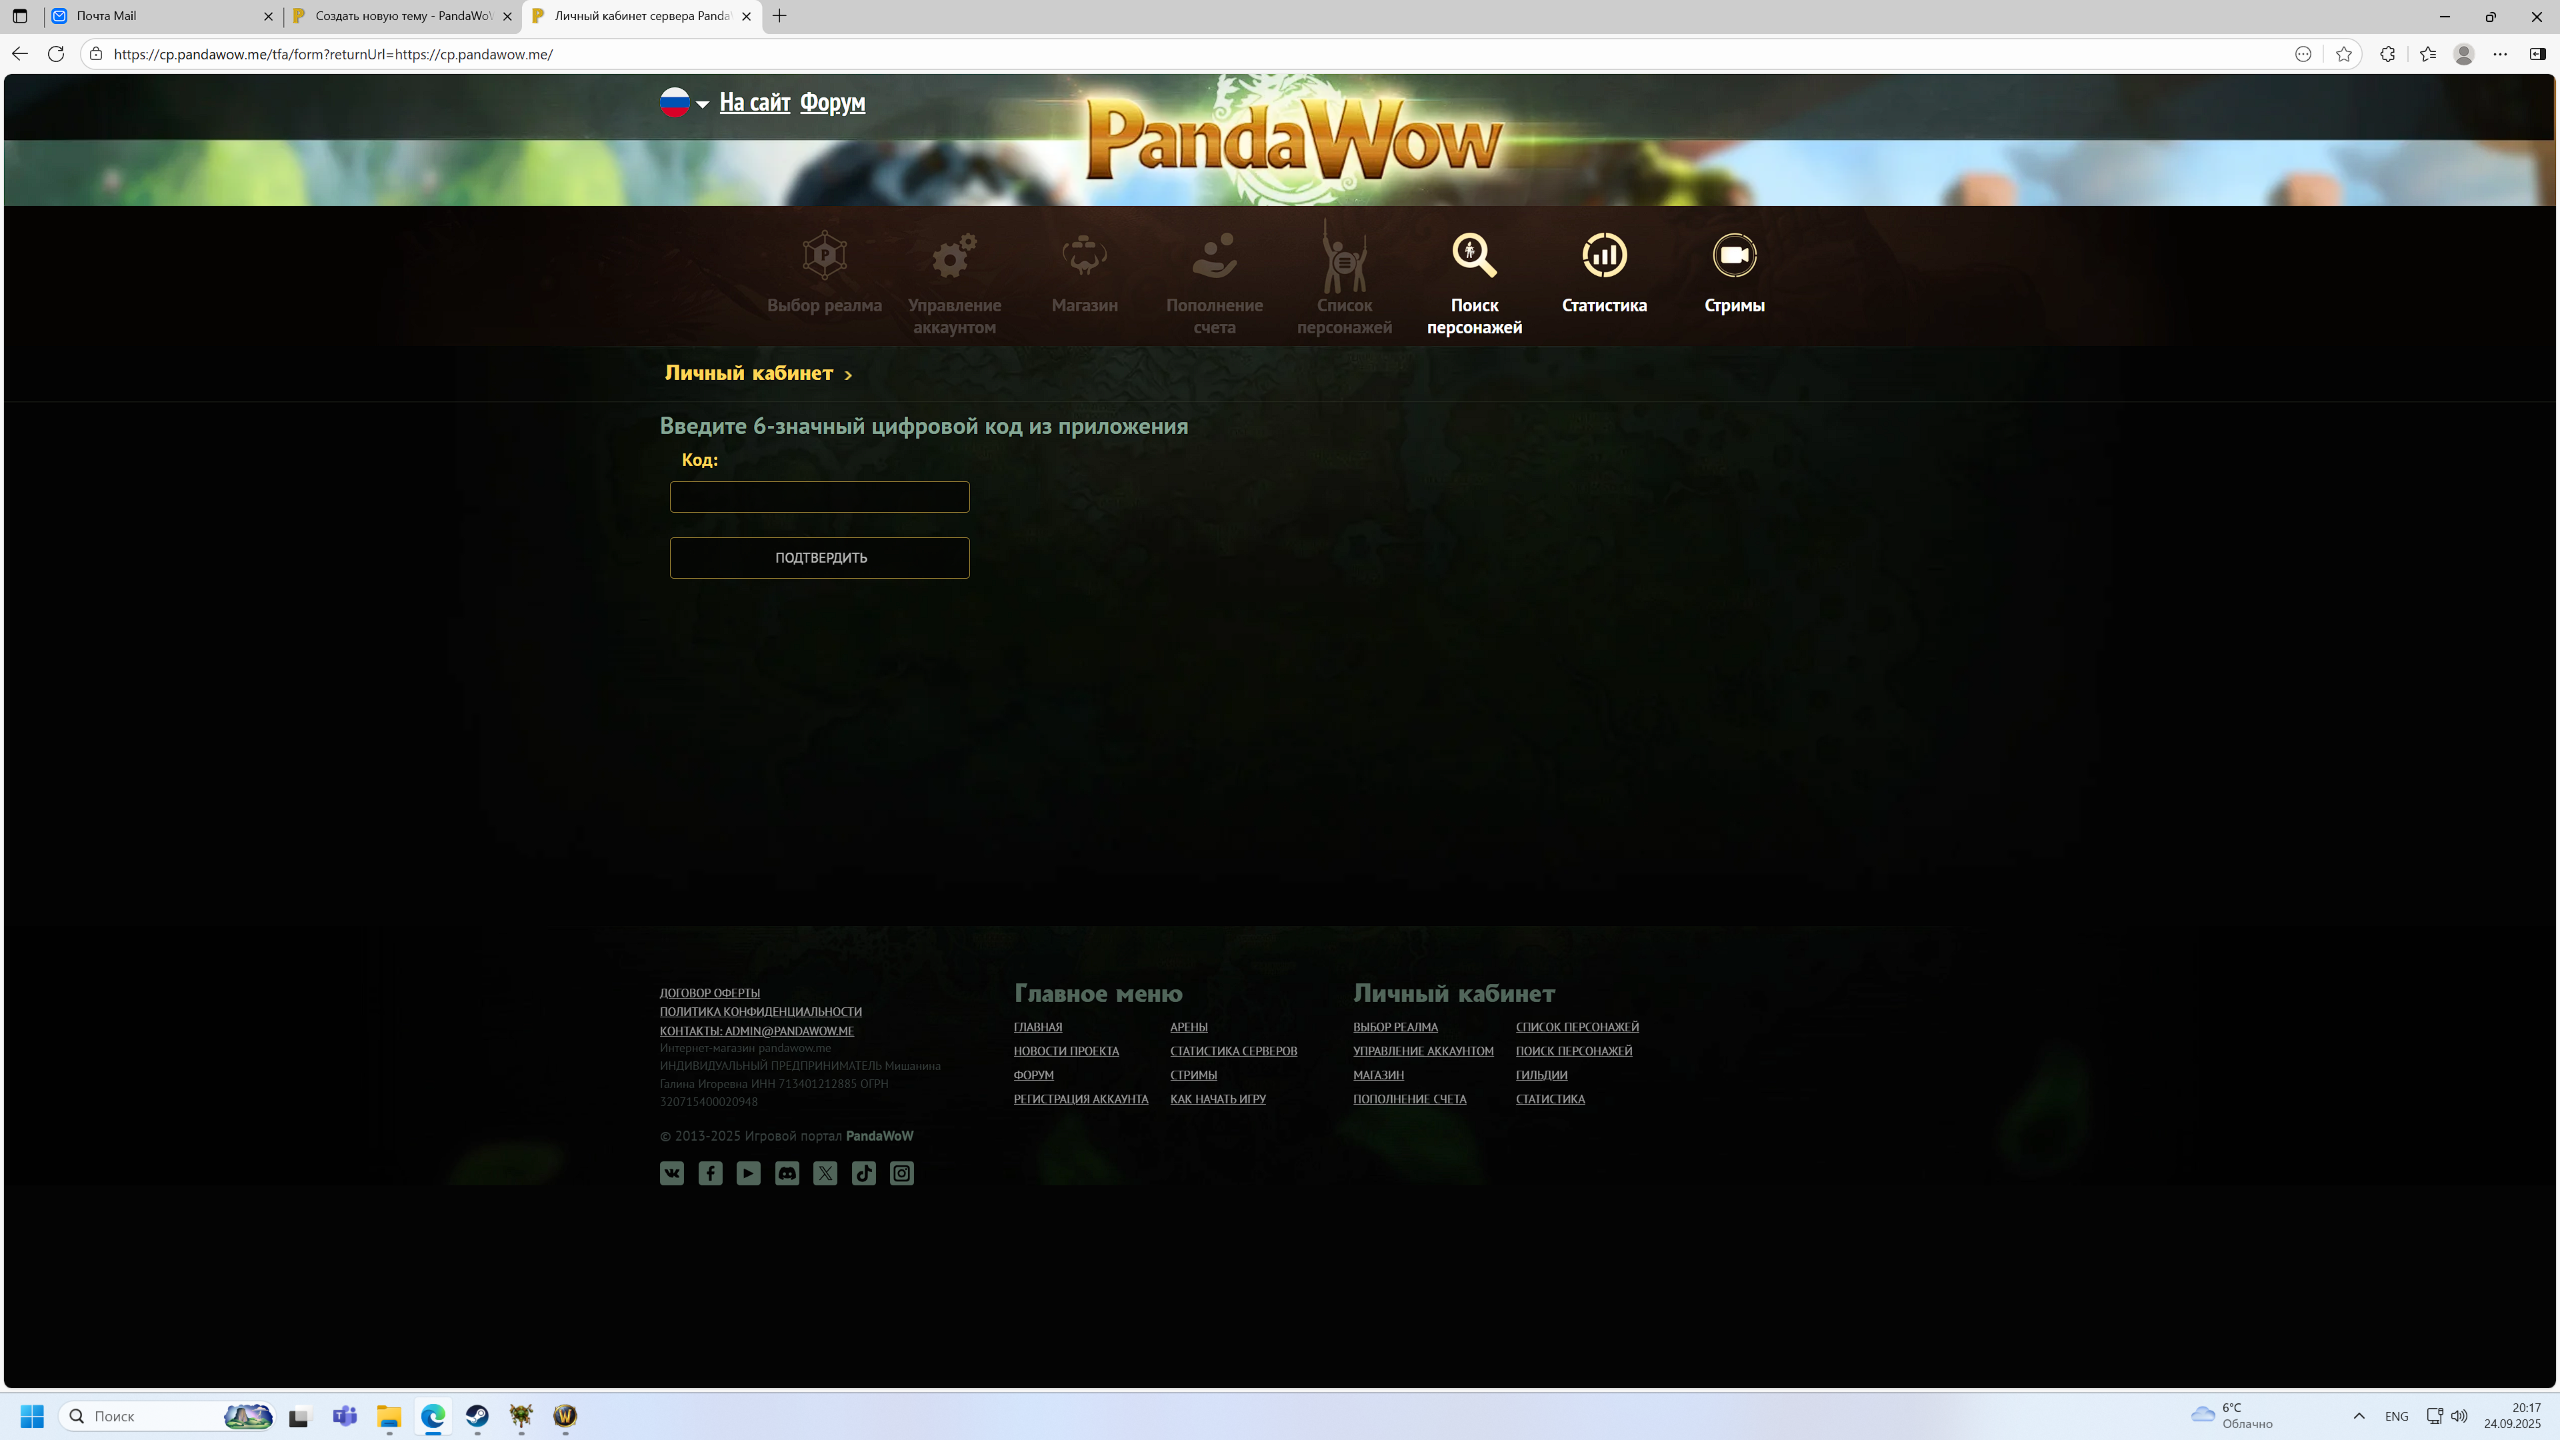Open ПОПОЛНЕНИЕ СЧЕТА footer link
Image resolution: width=2560 pixels, height=1440 pixels.
pos(1409,1099)
